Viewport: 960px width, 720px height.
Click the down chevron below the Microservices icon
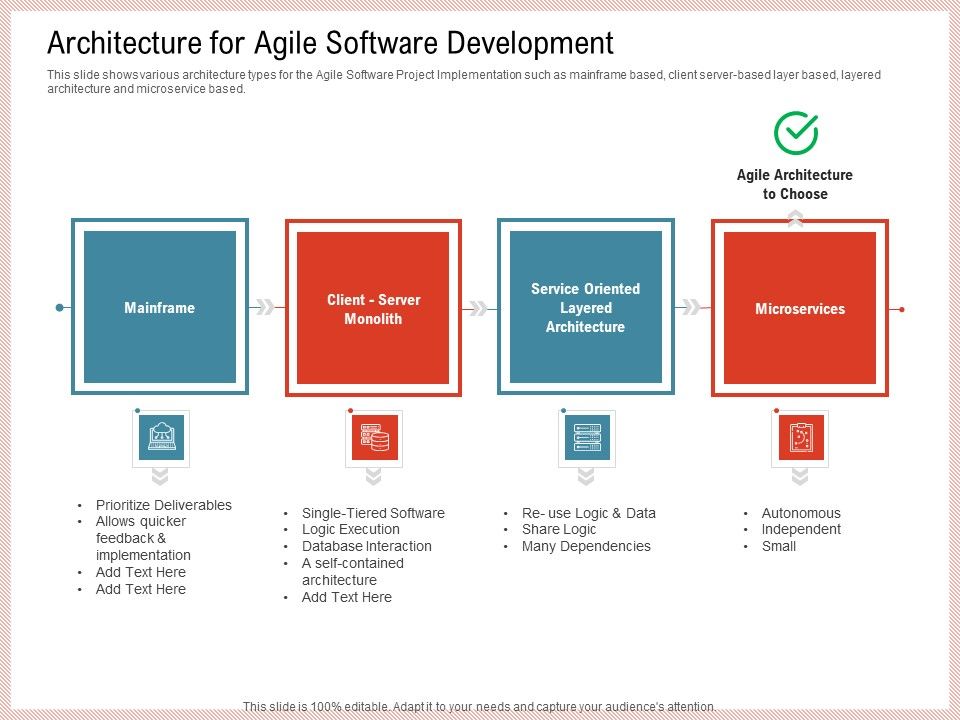tap(800, 476)
